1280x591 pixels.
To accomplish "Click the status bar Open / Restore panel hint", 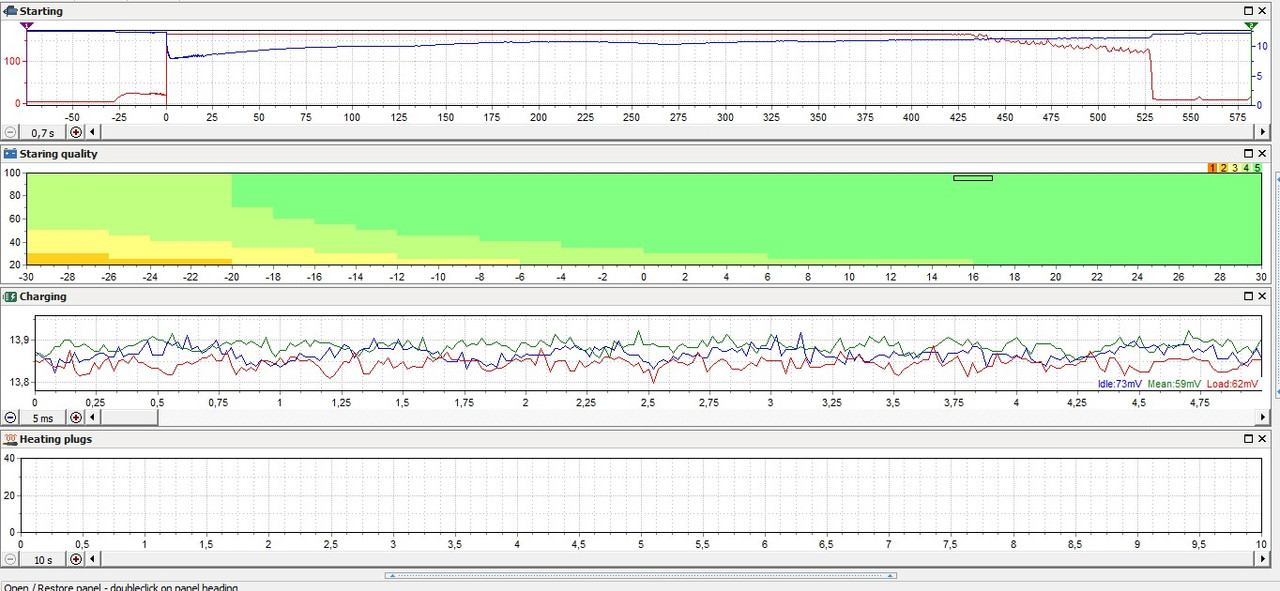I will pyautogui.click(x=121, y=587).
